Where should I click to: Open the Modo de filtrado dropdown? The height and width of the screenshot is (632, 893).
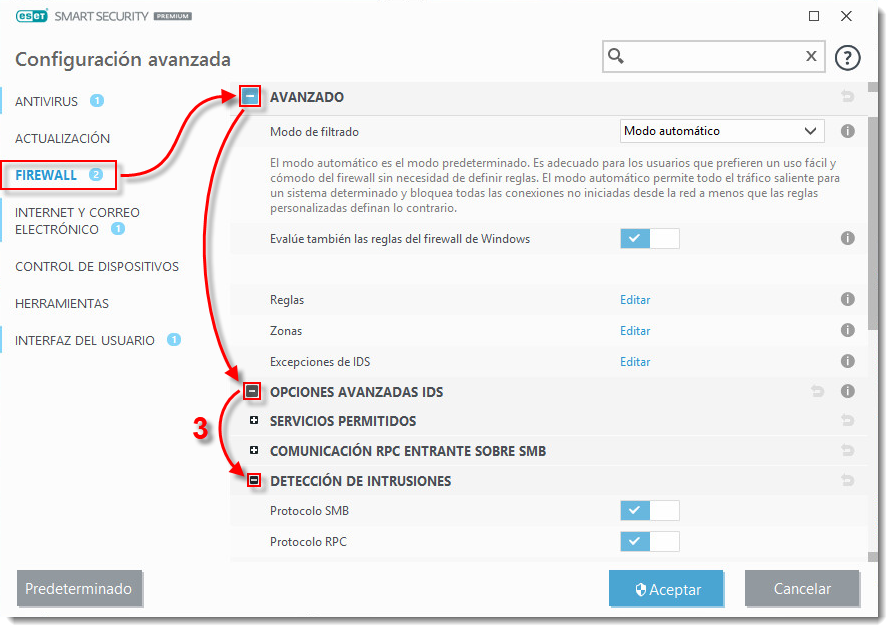pos(721,131)
